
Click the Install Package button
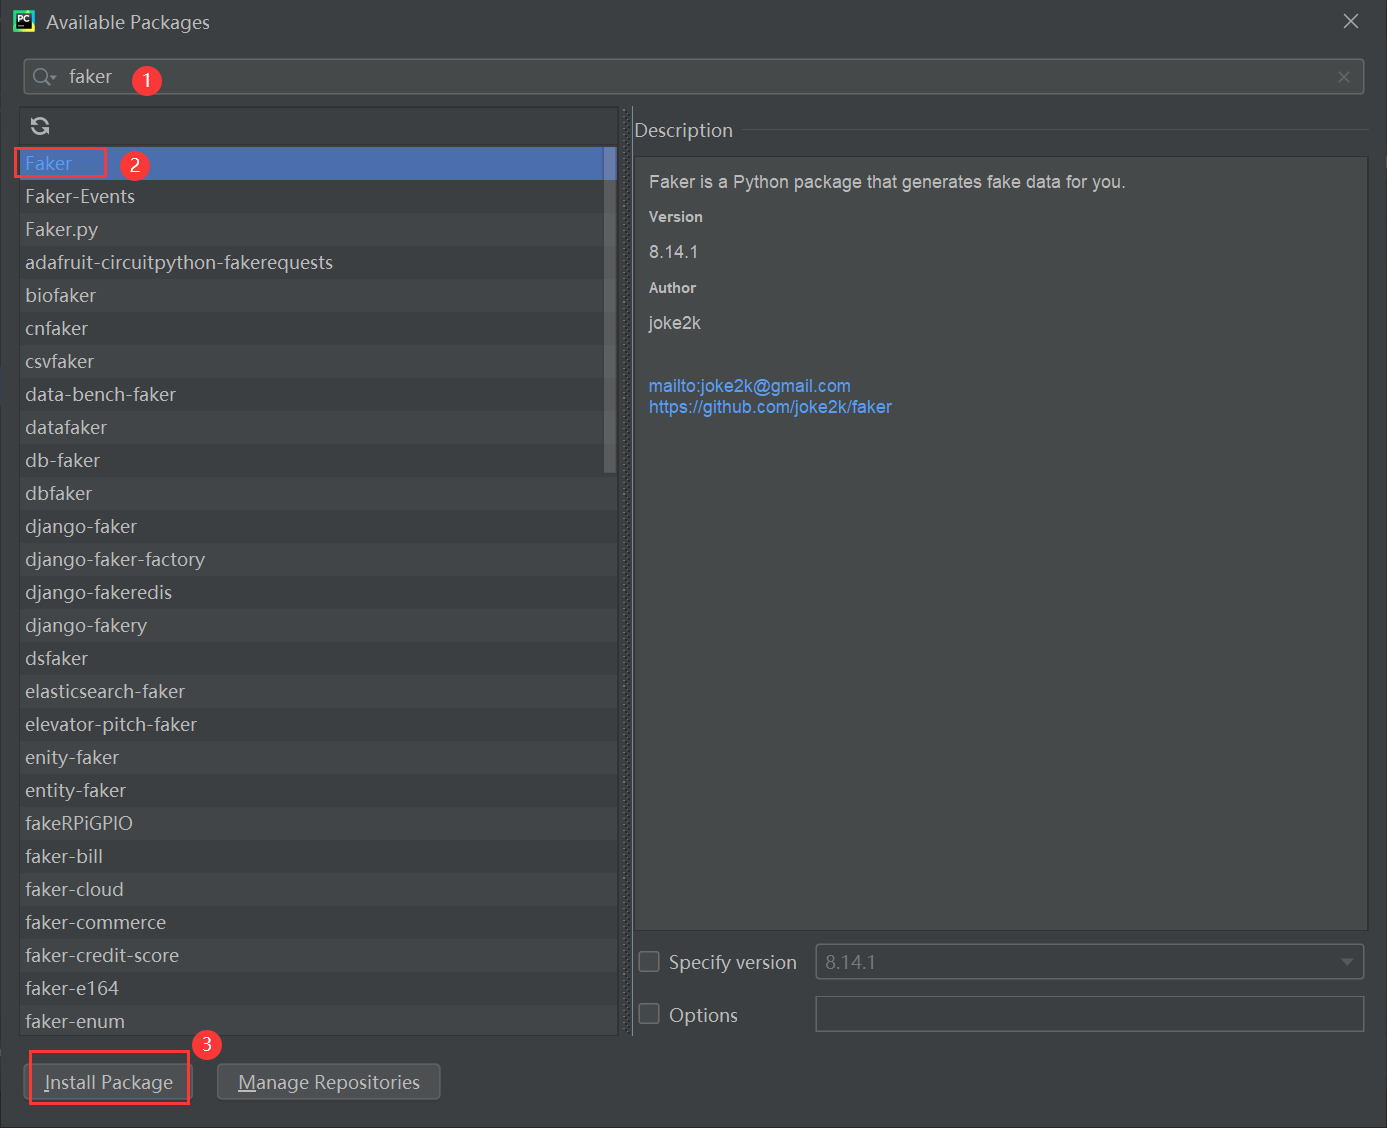point(108,1082)
